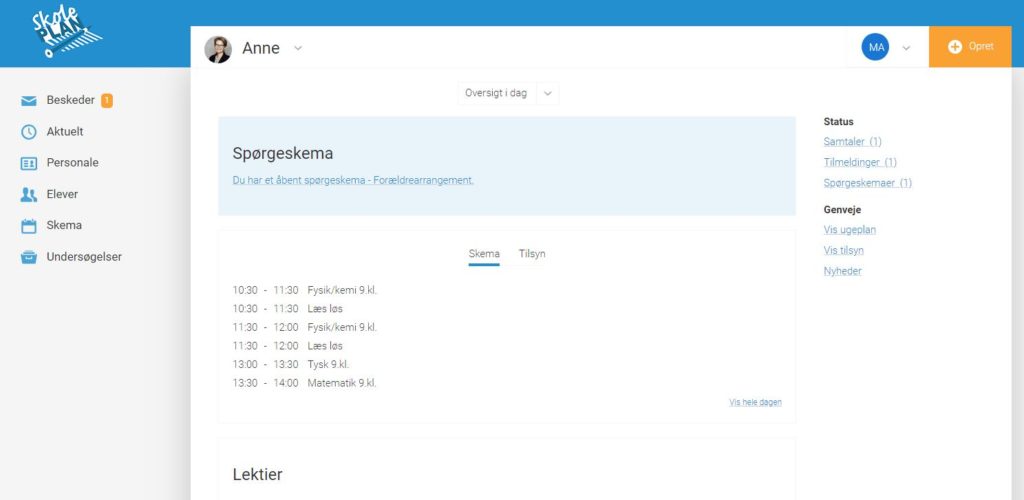The width and height of the screenshot is (1024, 500).
Task: Click the Elever people icon
Action: [29, 195]
